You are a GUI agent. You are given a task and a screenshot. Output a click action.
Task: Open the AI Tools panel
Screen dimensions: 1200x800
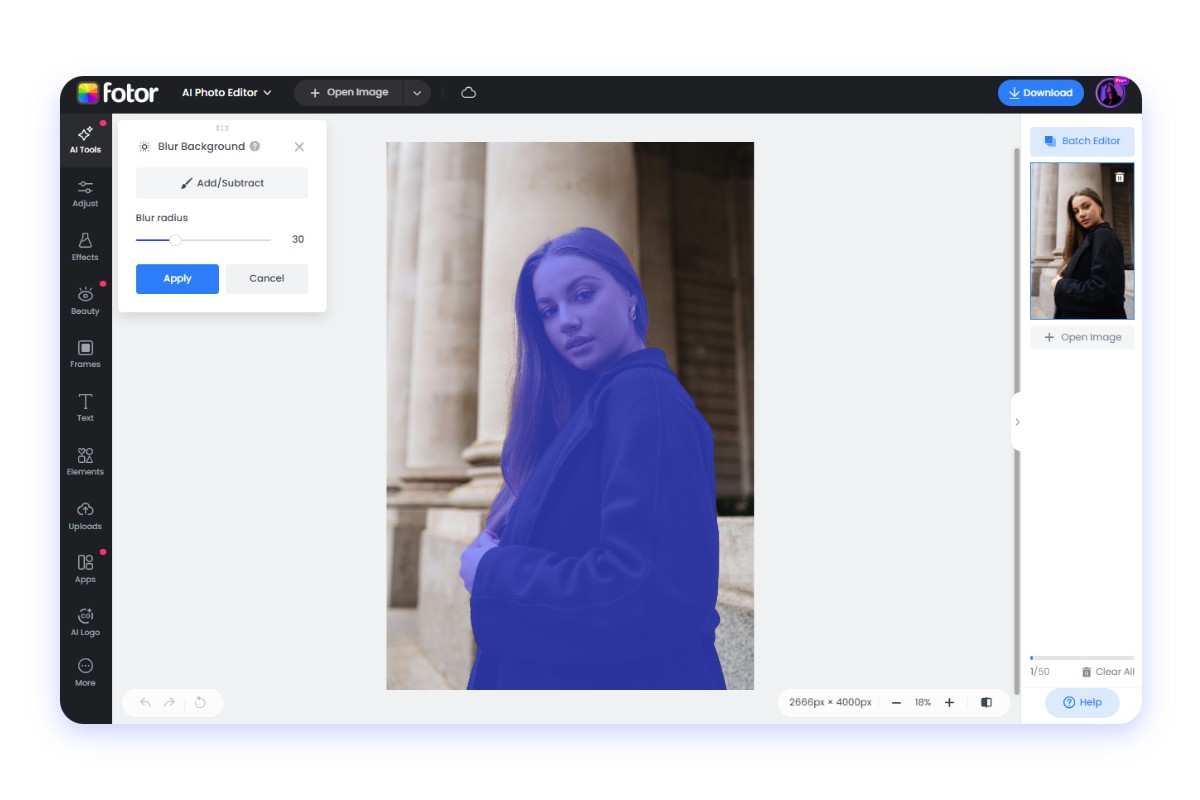click(85, 140)
